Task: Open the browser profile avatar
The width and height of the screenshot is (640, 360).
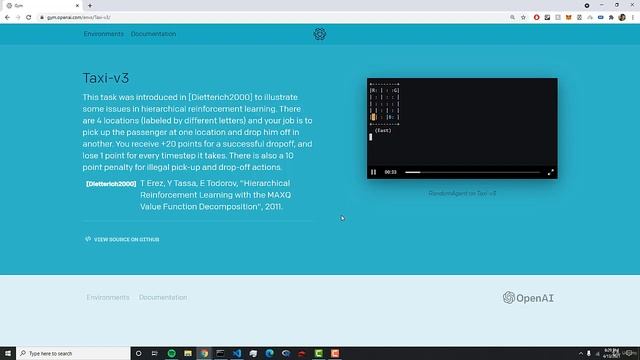Action: (x=622, y=18)
